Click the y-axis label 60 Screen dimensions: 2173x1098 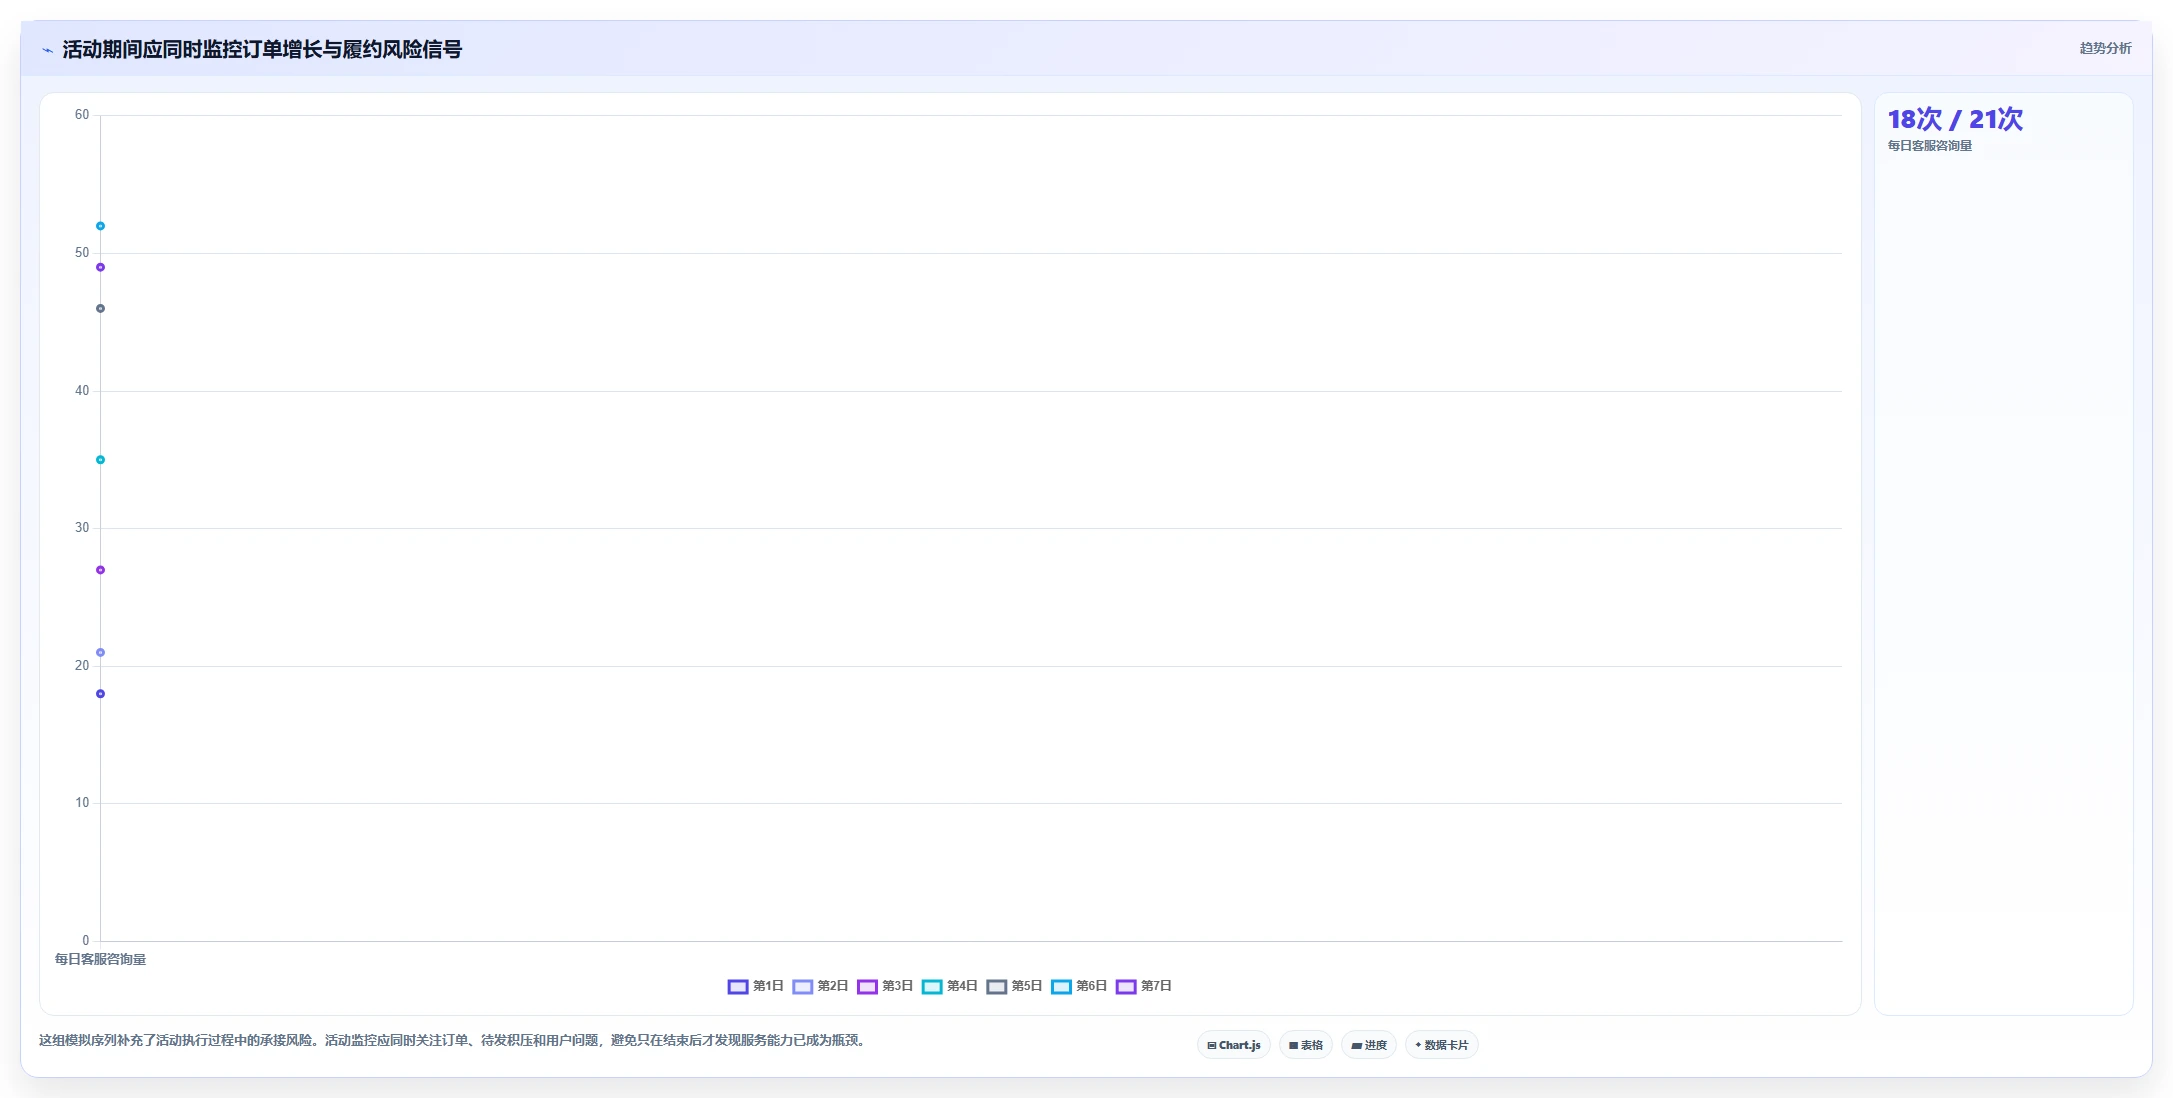tap(82, 115)
